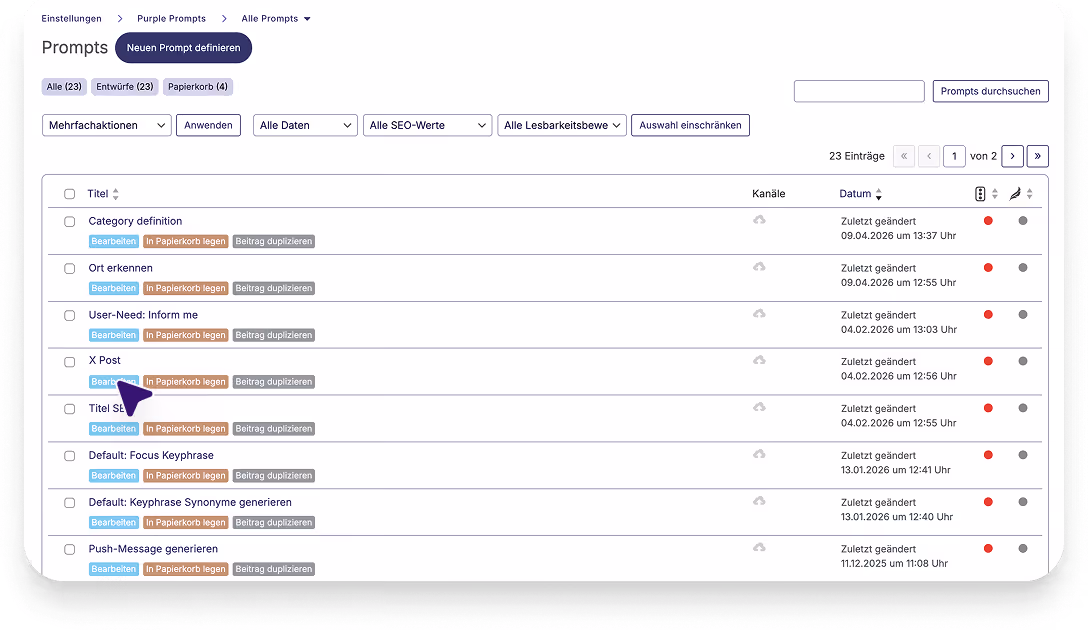Open the Alle Lesbarkeitsbewertungen dropdown
The width and height of the screenshot is (1088, 630).
[562, 126]
